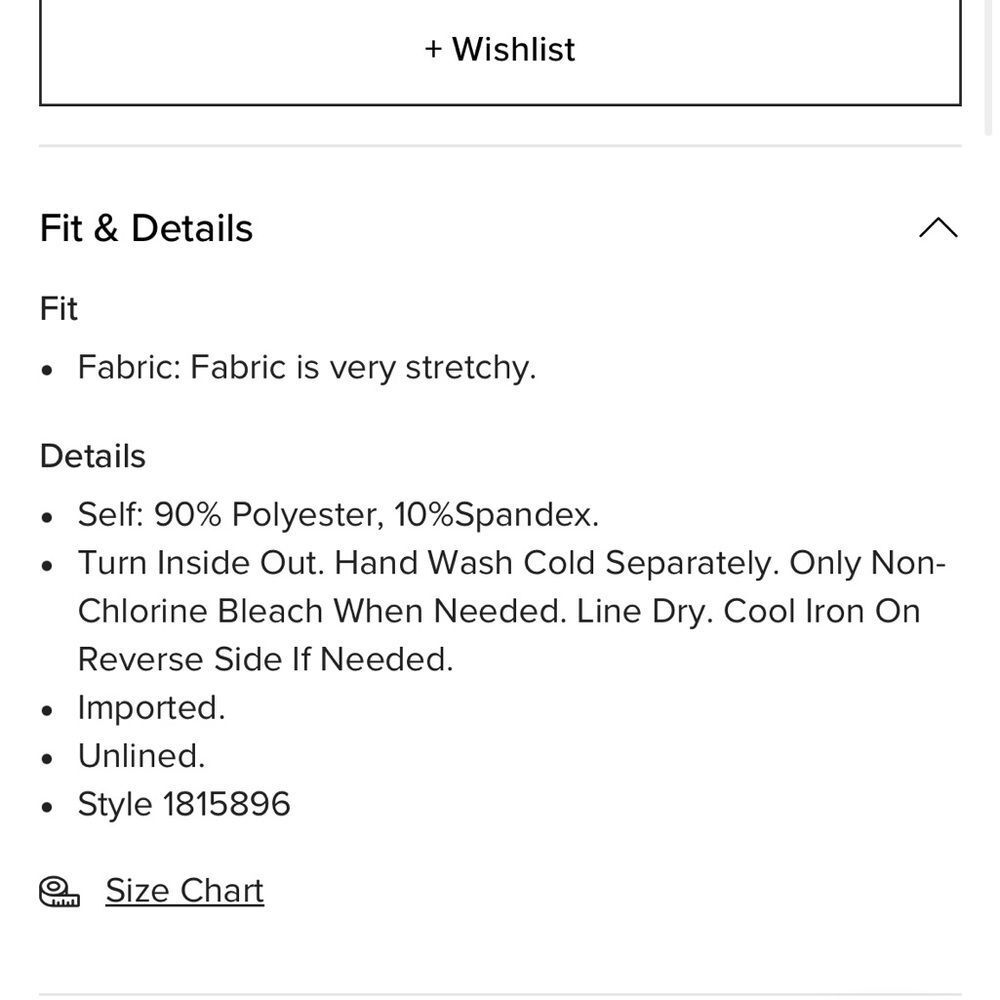Click the scrollbar on the right edge
Screen dimensions: 1000x1000
[x=989, y=67]
